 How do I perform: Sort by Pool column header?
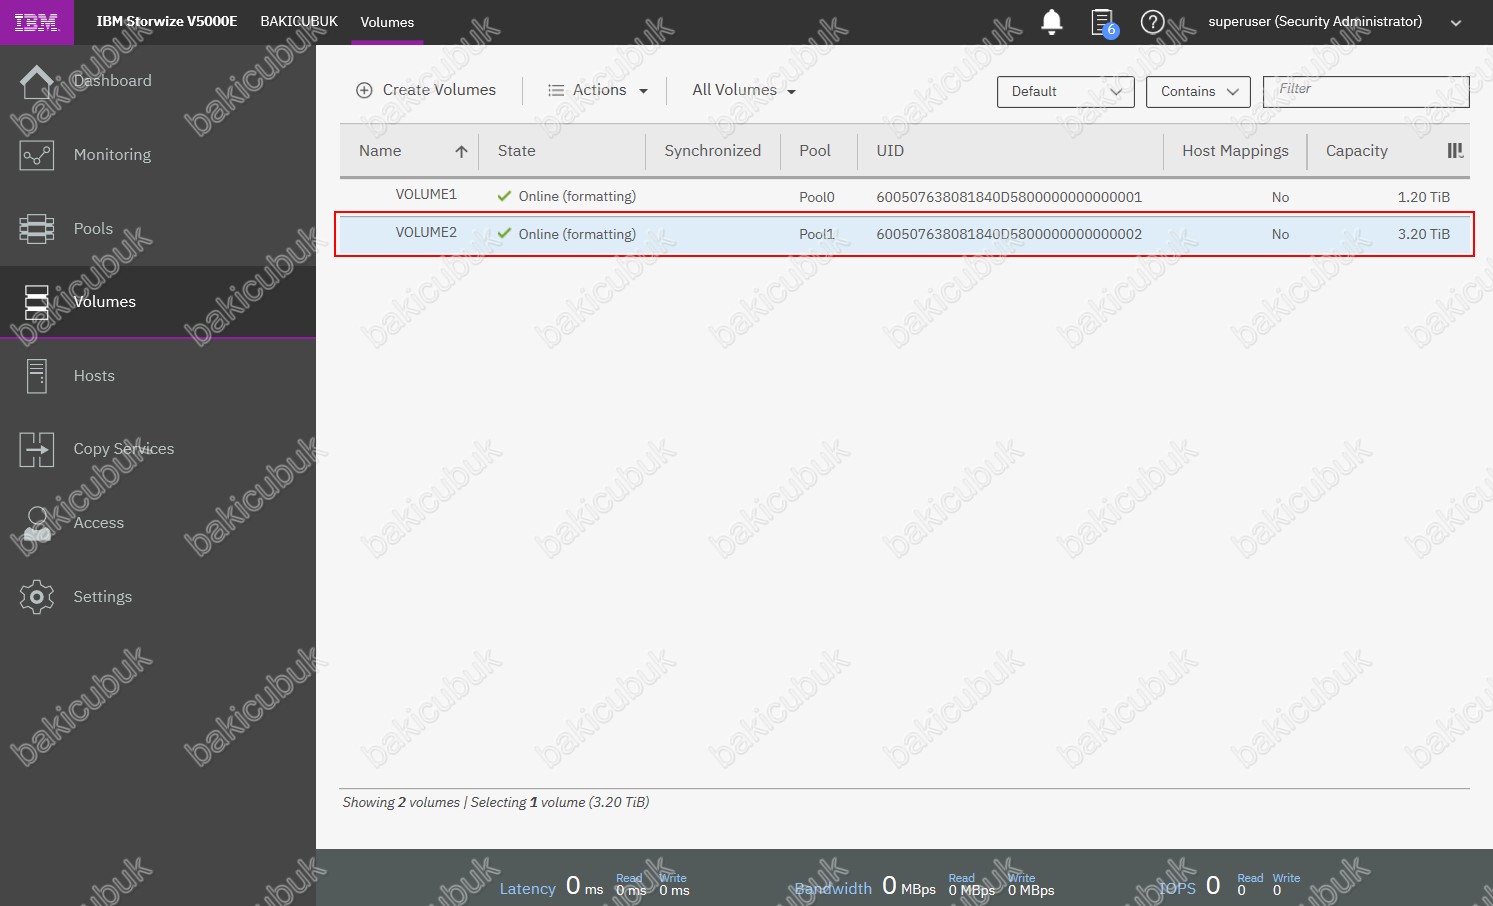[815, 151]
